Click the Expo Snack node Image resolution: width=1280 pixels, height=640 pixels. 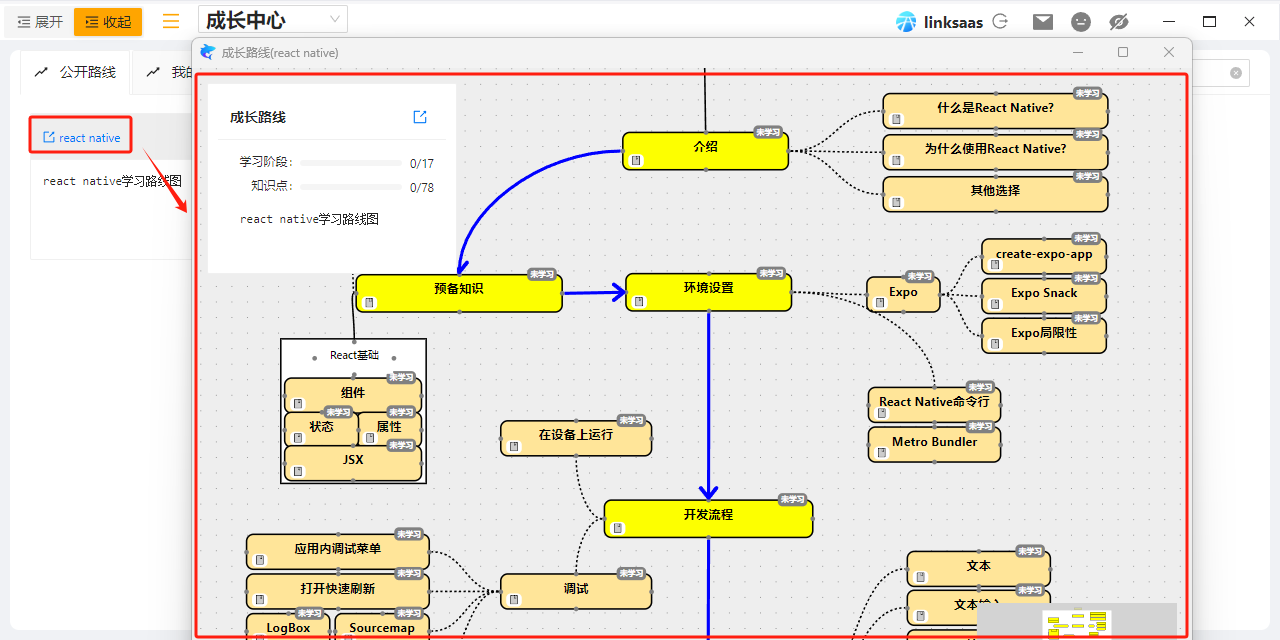1044,296
